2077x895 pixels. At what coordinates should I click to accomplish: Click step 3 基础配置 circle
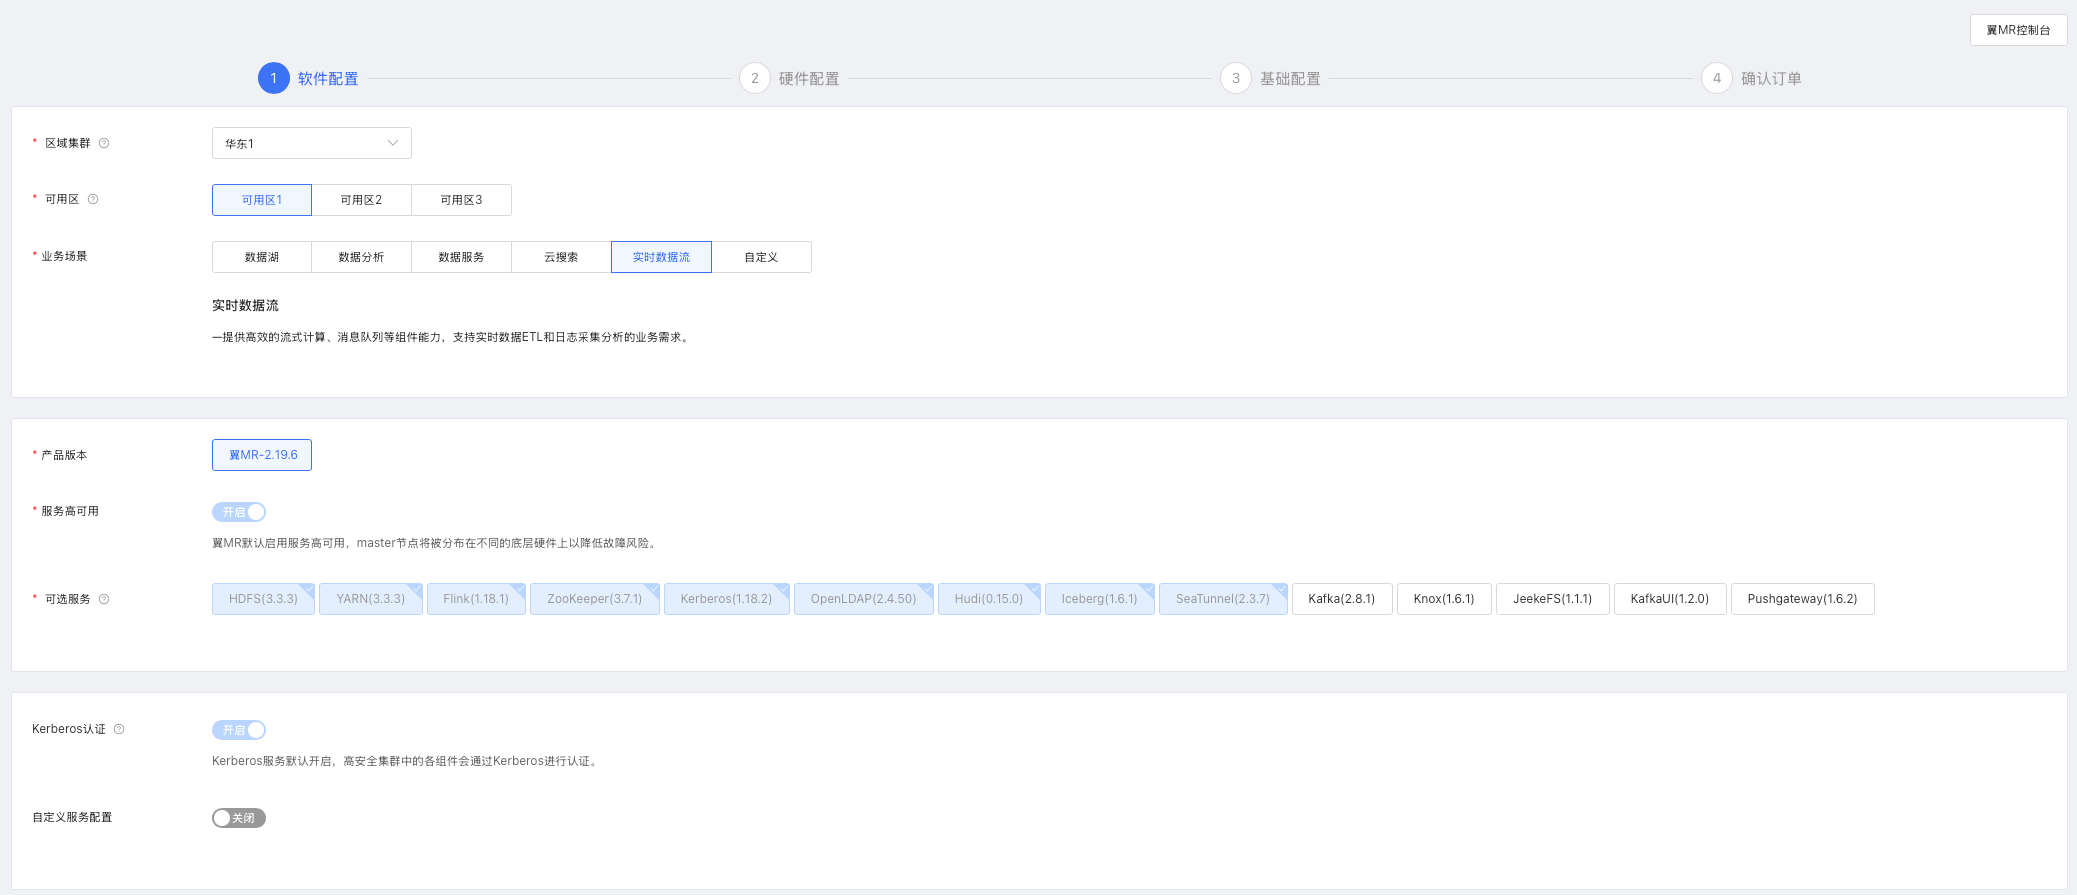1235,78
